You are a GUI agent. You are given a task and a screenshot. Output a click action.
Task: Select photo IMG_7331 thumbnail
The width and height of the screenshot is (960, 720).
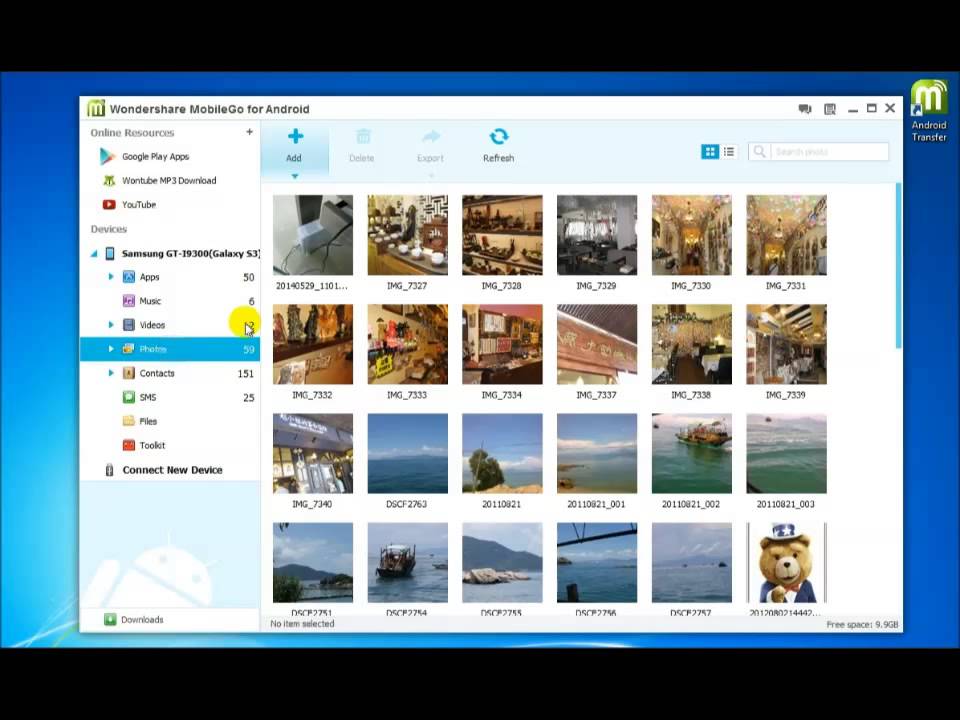tap(787, 235)
